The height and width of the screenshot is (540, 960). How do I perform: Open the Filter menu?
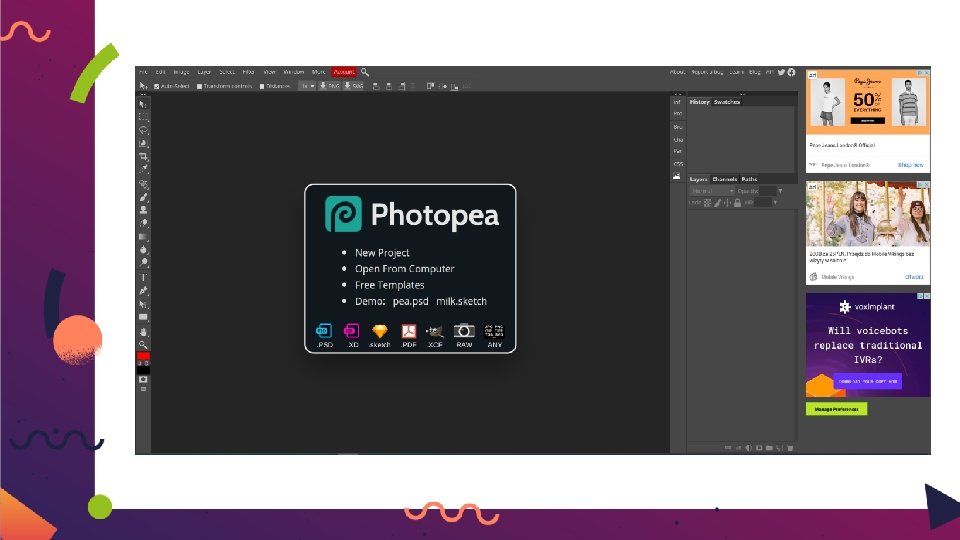pos(248,72)
